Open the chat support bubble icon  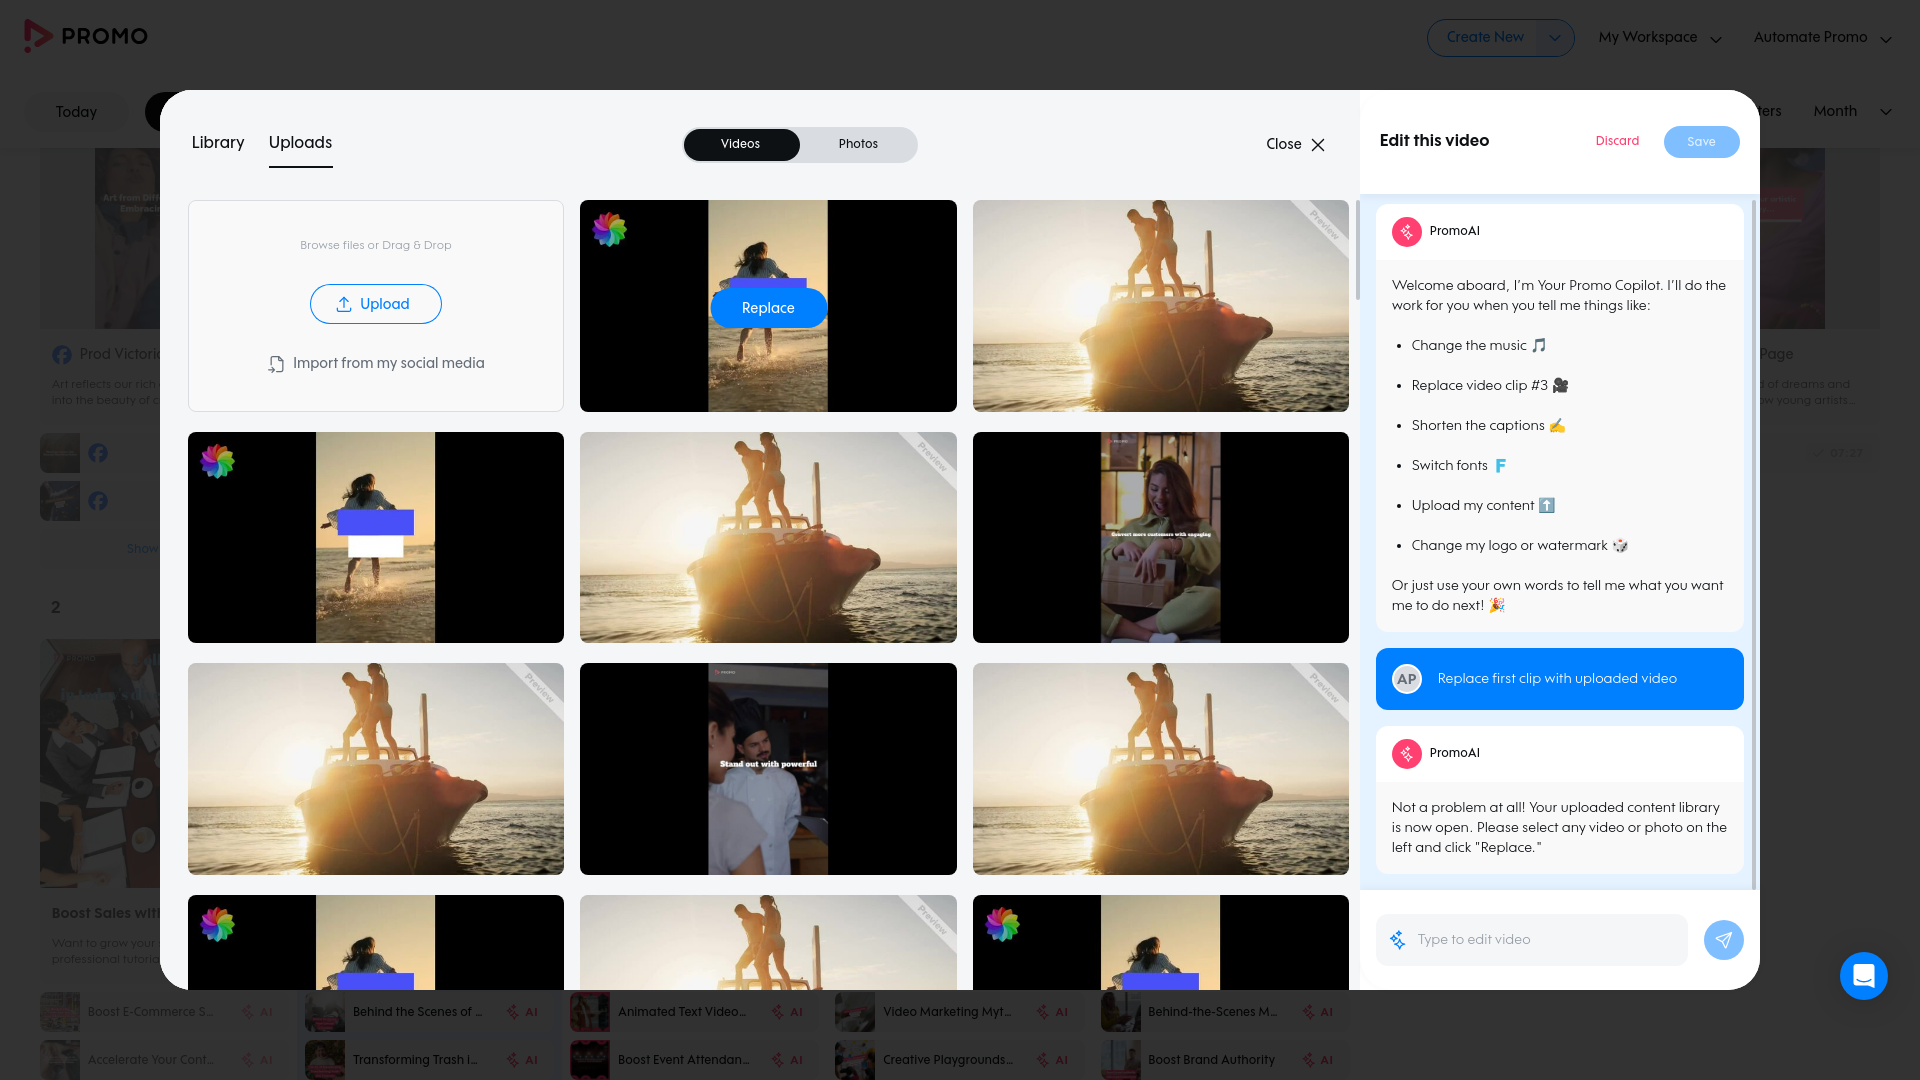coord(1863,976)
